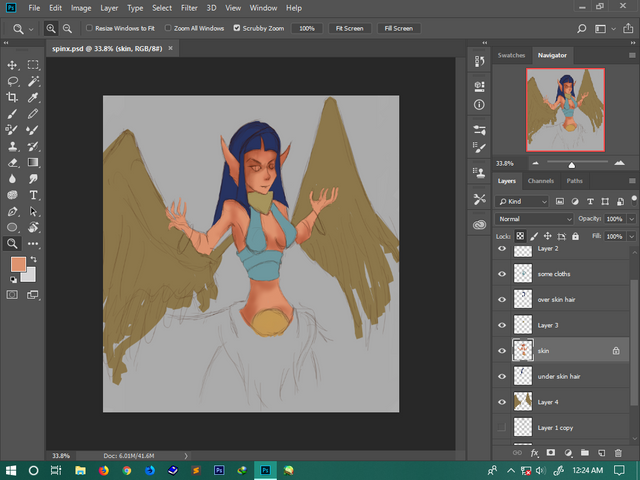Open the blend mode Normal dropdown
640x480 pixels.
point(534,219)
